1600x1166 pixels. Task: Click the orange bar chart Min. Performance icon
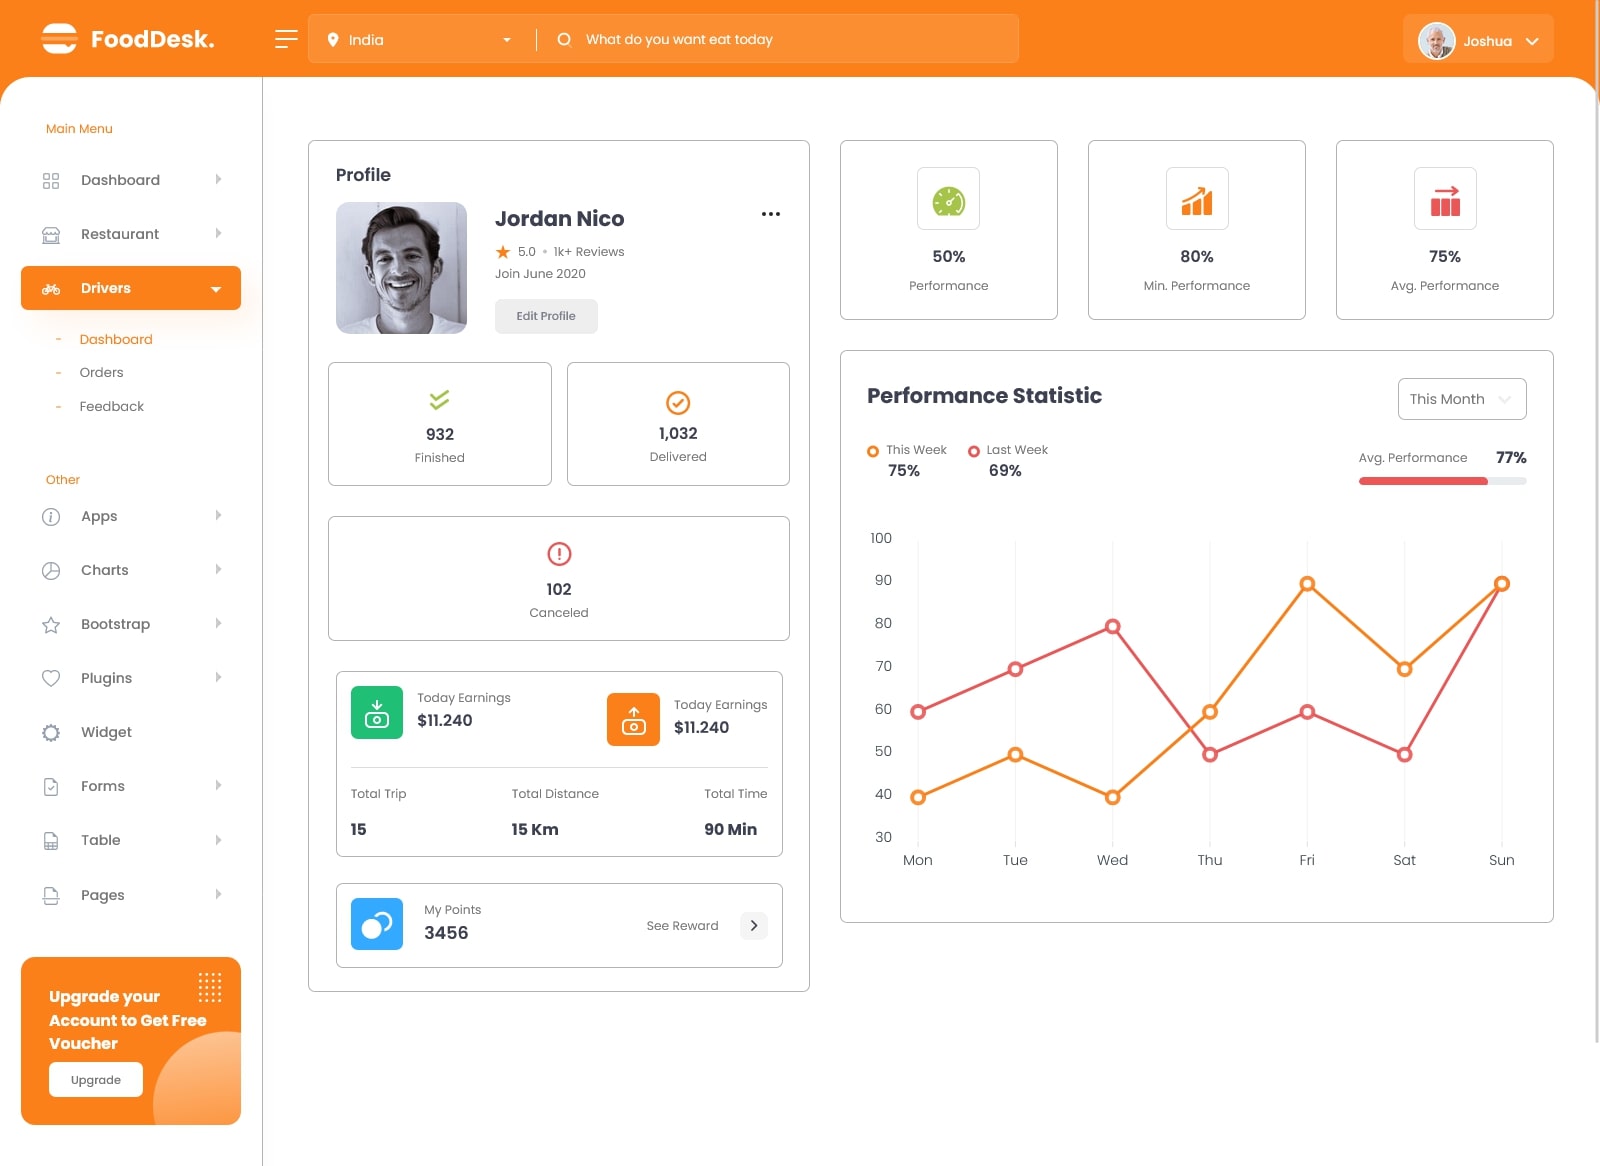tap(1196, 199)
